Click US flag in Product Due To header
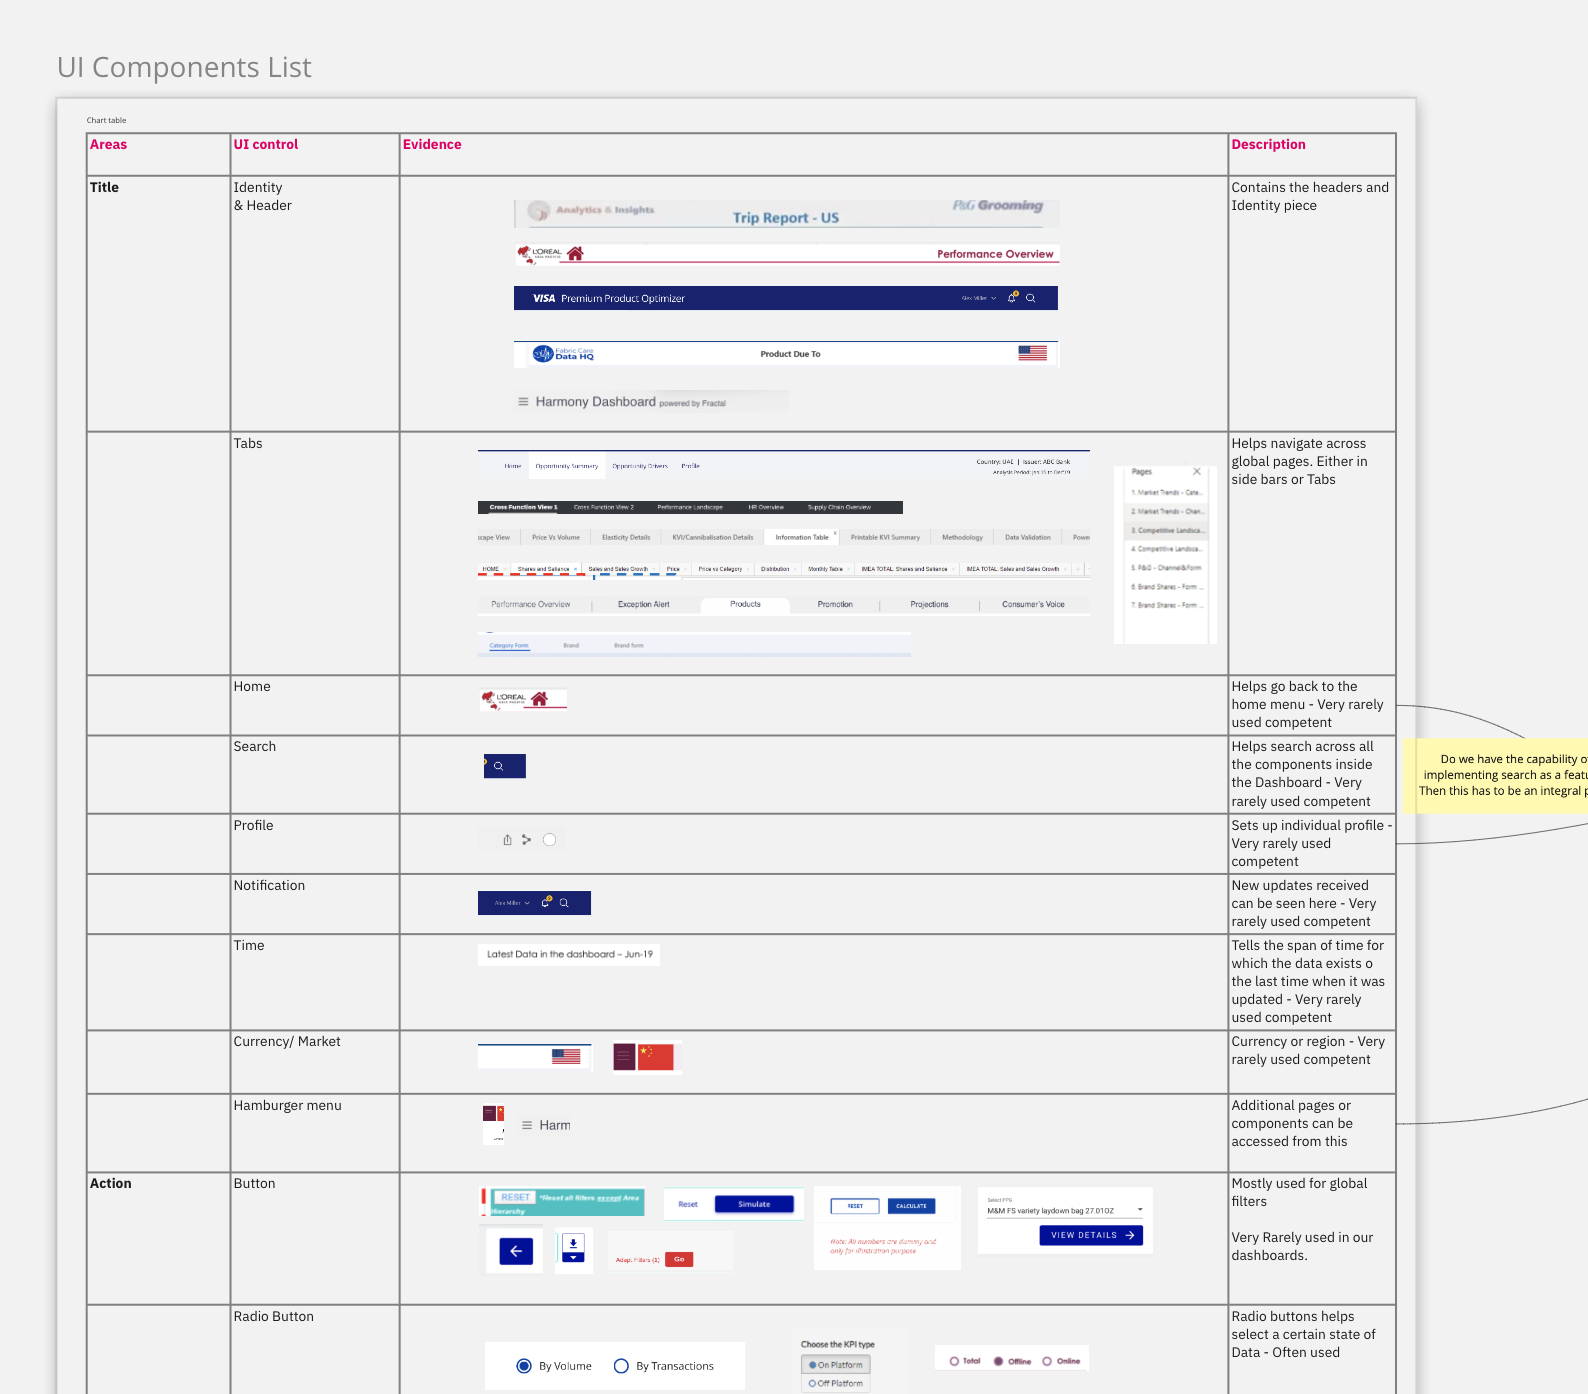 click(x=1032, y=353)
